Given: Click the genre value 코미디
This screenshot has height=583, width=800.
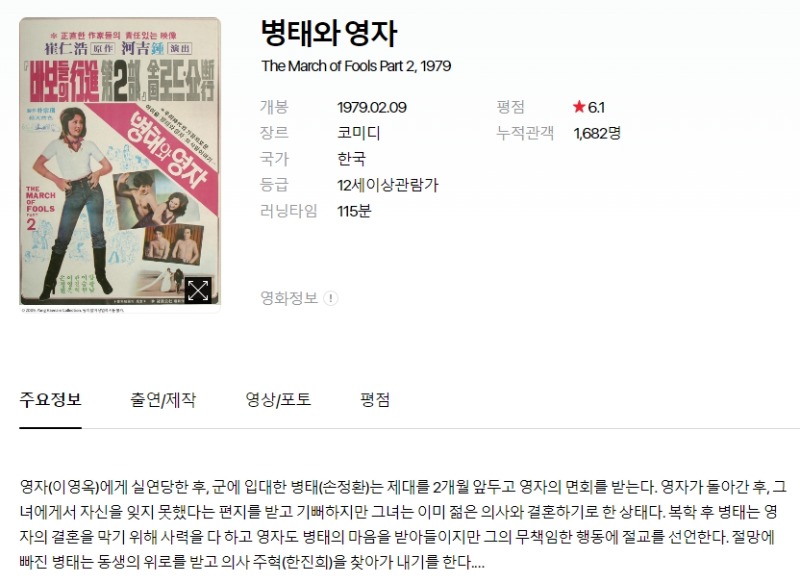Looking at the screenshot, I should coord(359,133).
